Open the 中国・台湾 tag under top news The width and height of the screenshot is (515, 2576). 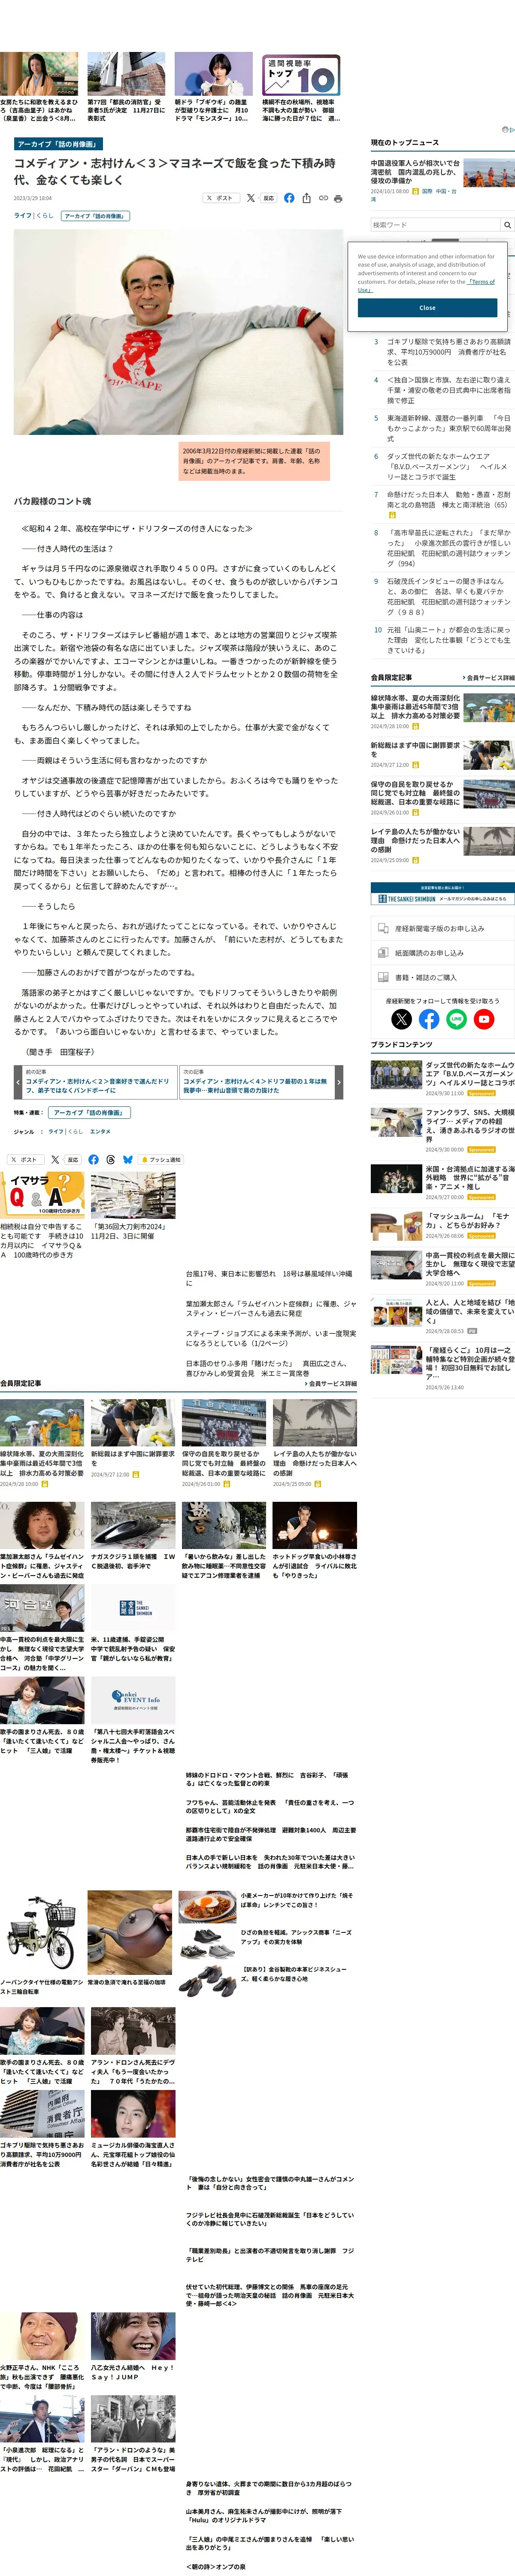446,191
